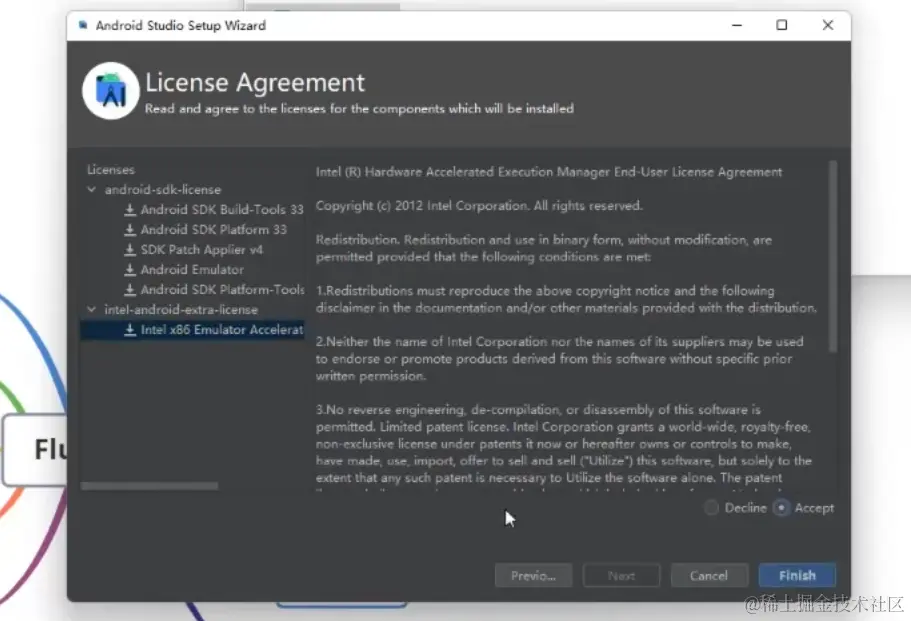Select the Android Emulator license item
The width and height of the screenshot is (911, 621).
(191, 270)
